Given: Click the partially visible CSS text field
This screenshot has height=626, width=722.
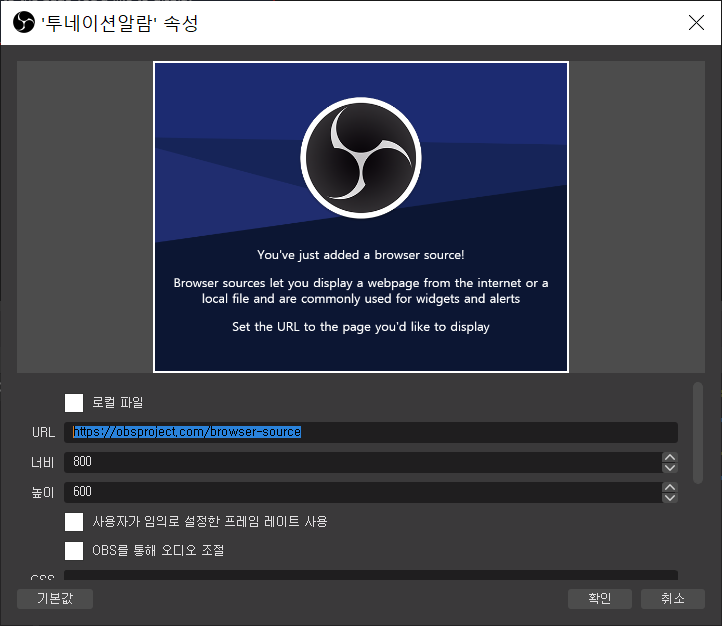Looking at the screenshot, I should tap(371, 575).
